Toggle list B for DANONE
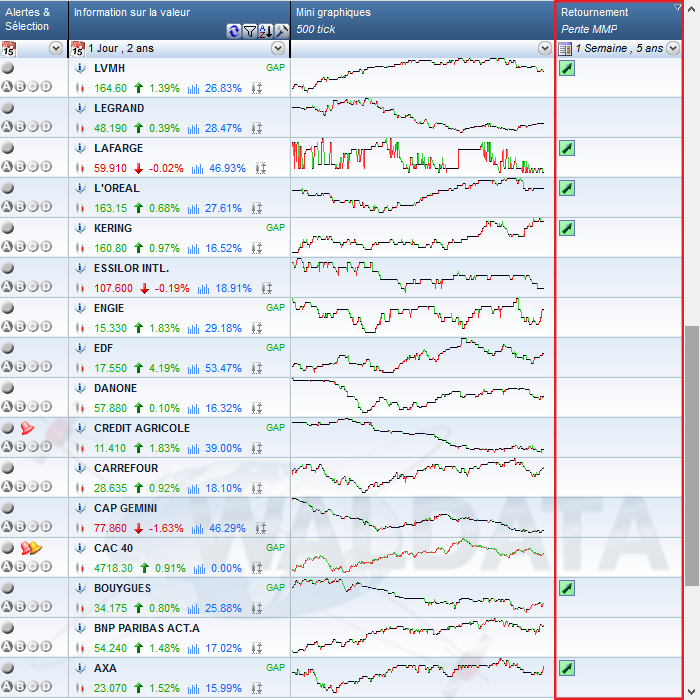Viewport: 700px width, 700px height. click(20, 406)
